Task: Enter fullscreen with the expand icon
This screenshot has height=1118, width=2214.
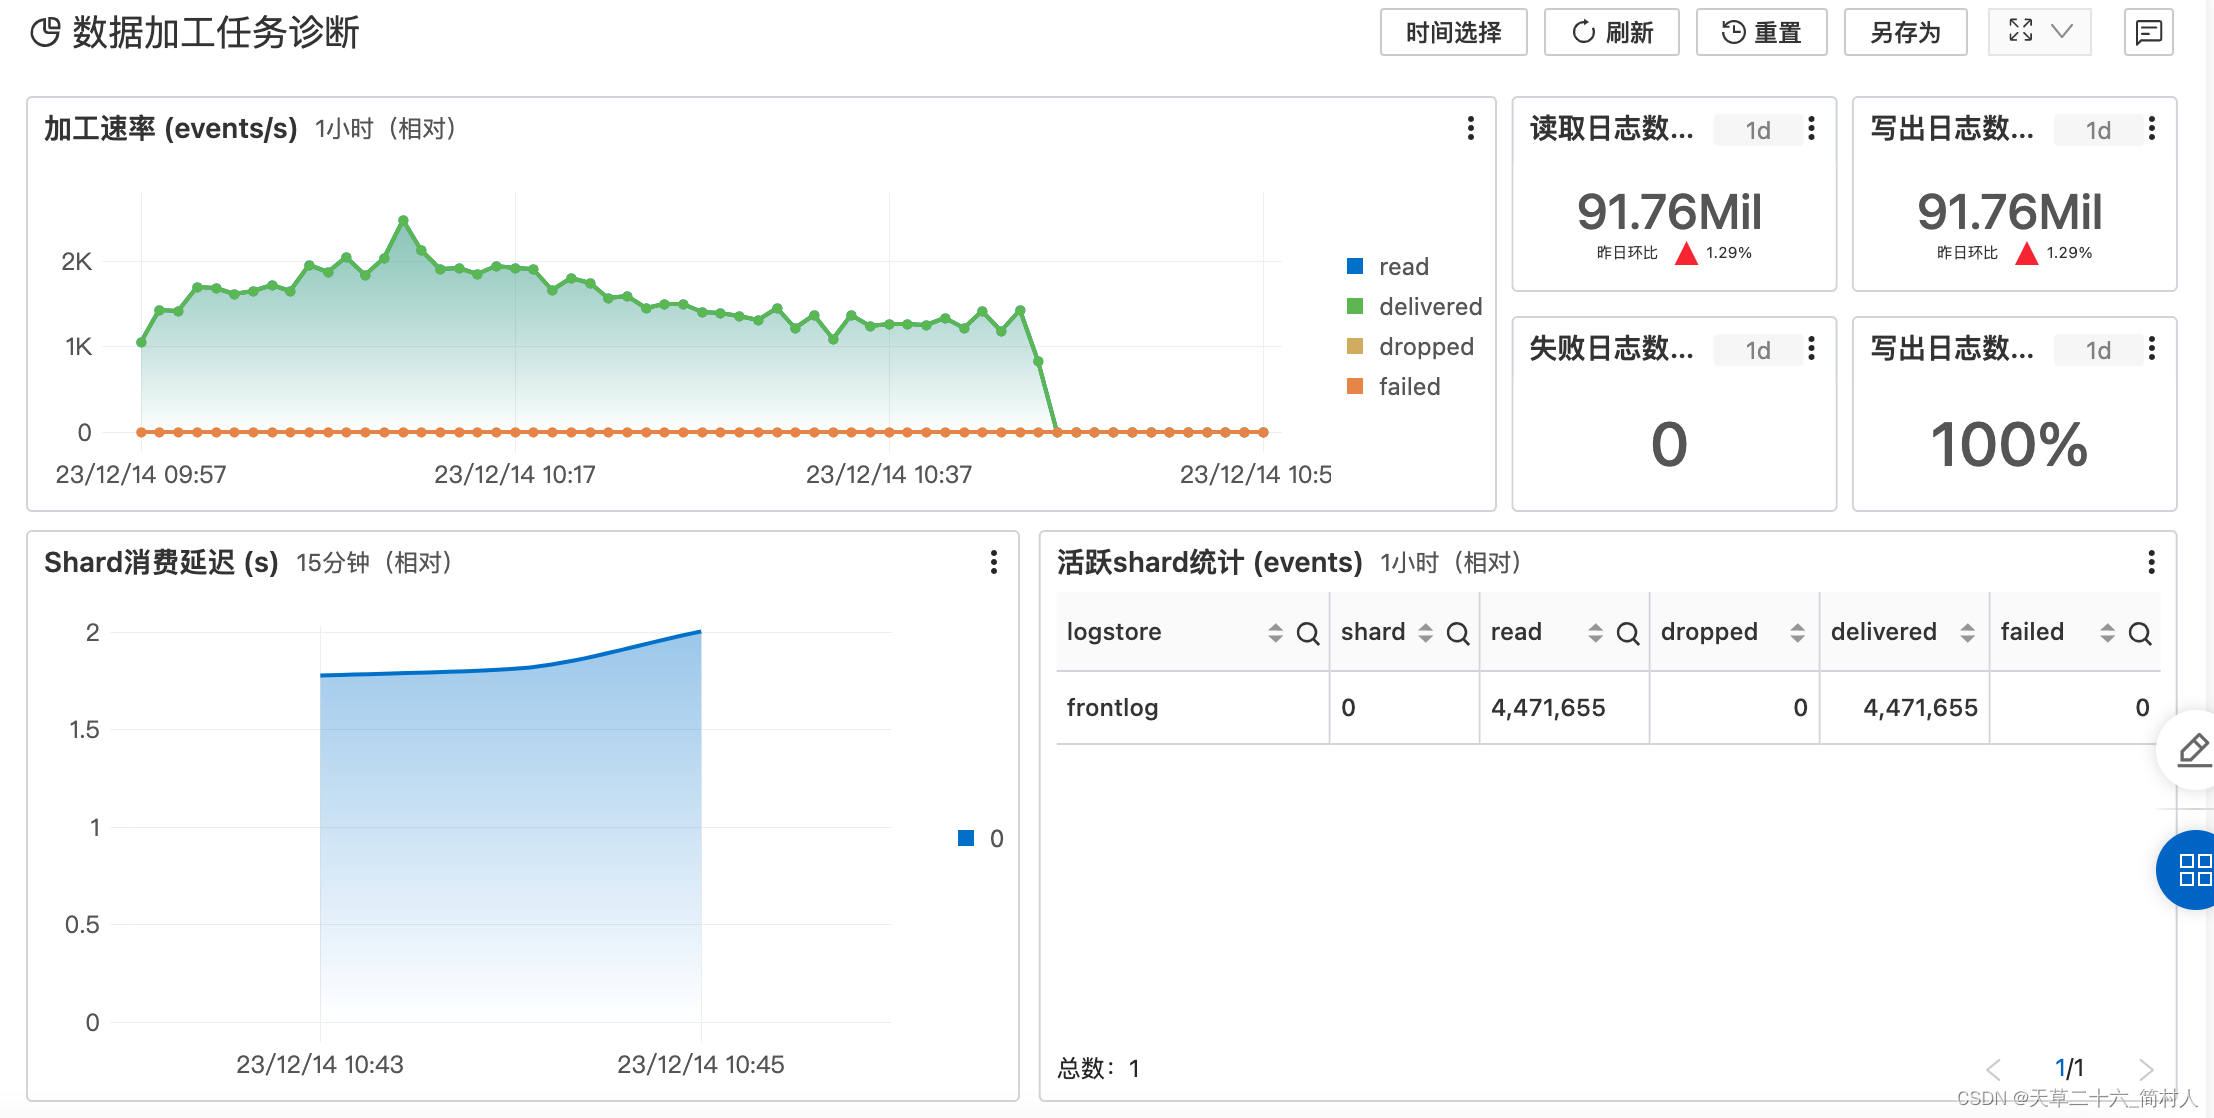Action: [2020, 31]
